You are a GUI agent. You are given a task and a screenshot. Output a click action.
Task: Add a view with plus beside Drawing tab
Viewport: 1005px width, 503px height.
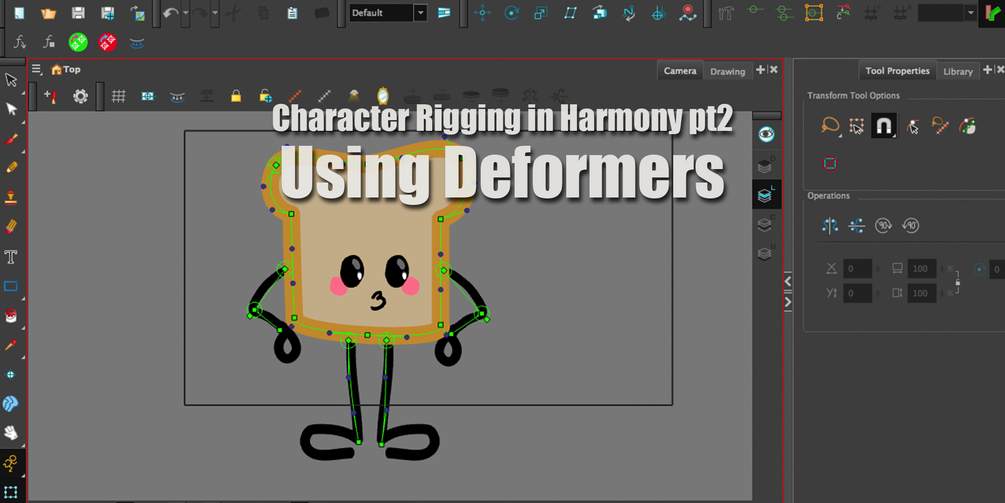pos(760,70)
